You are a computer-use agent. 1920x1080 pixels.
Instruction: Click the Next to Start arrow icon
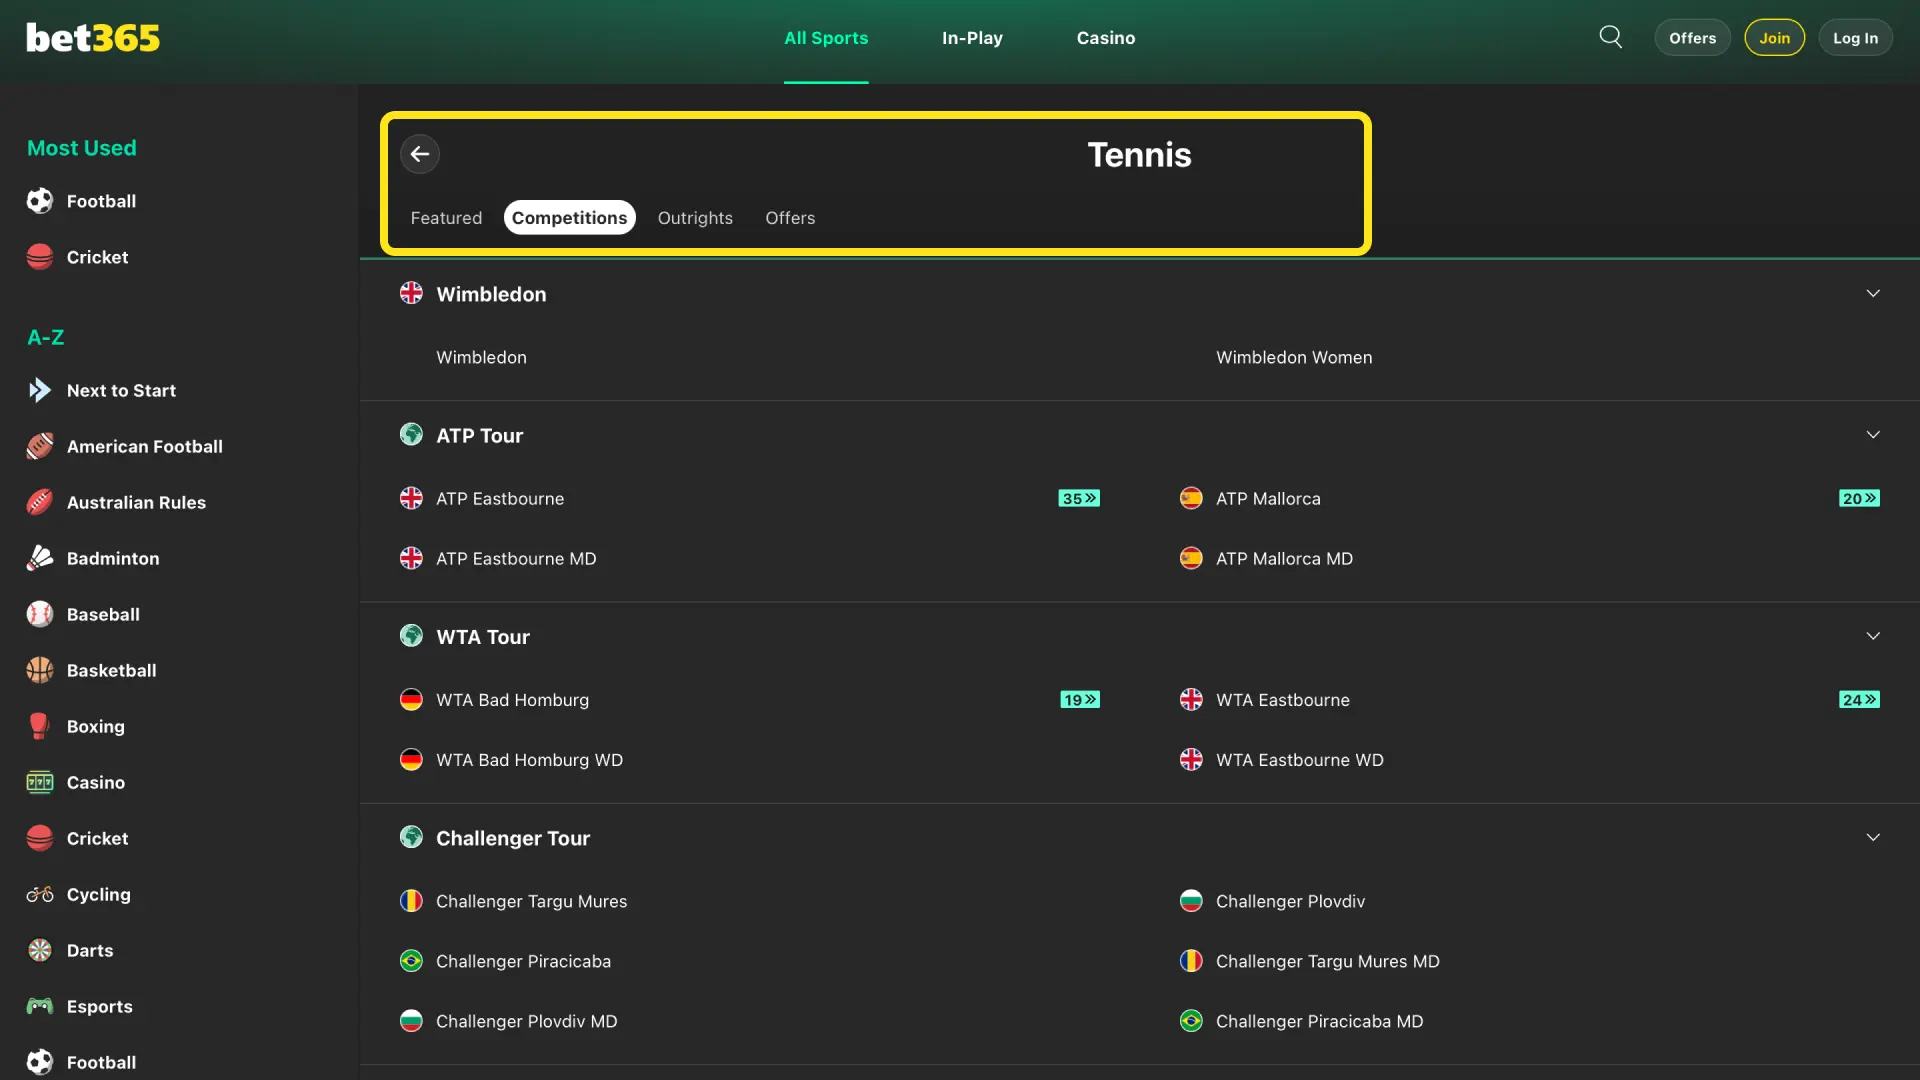coord(40,390)
